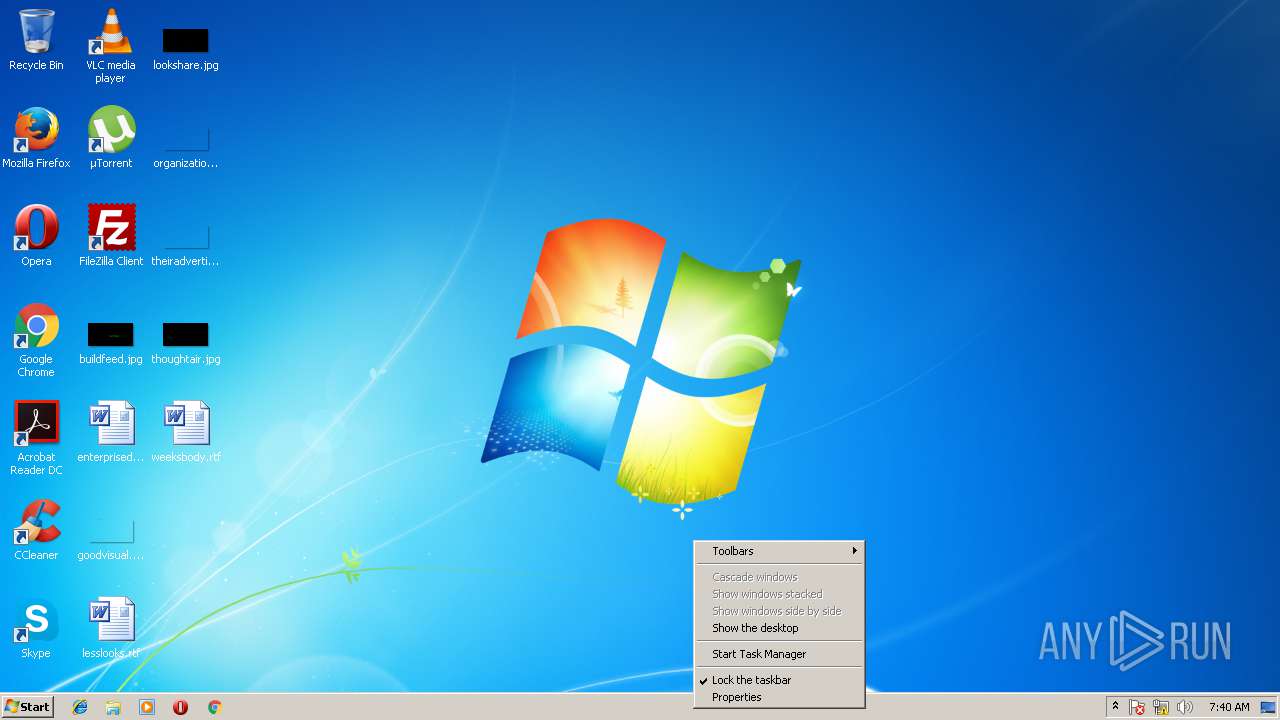Select the buildfeed.jpg file icon

coord(111,342)
